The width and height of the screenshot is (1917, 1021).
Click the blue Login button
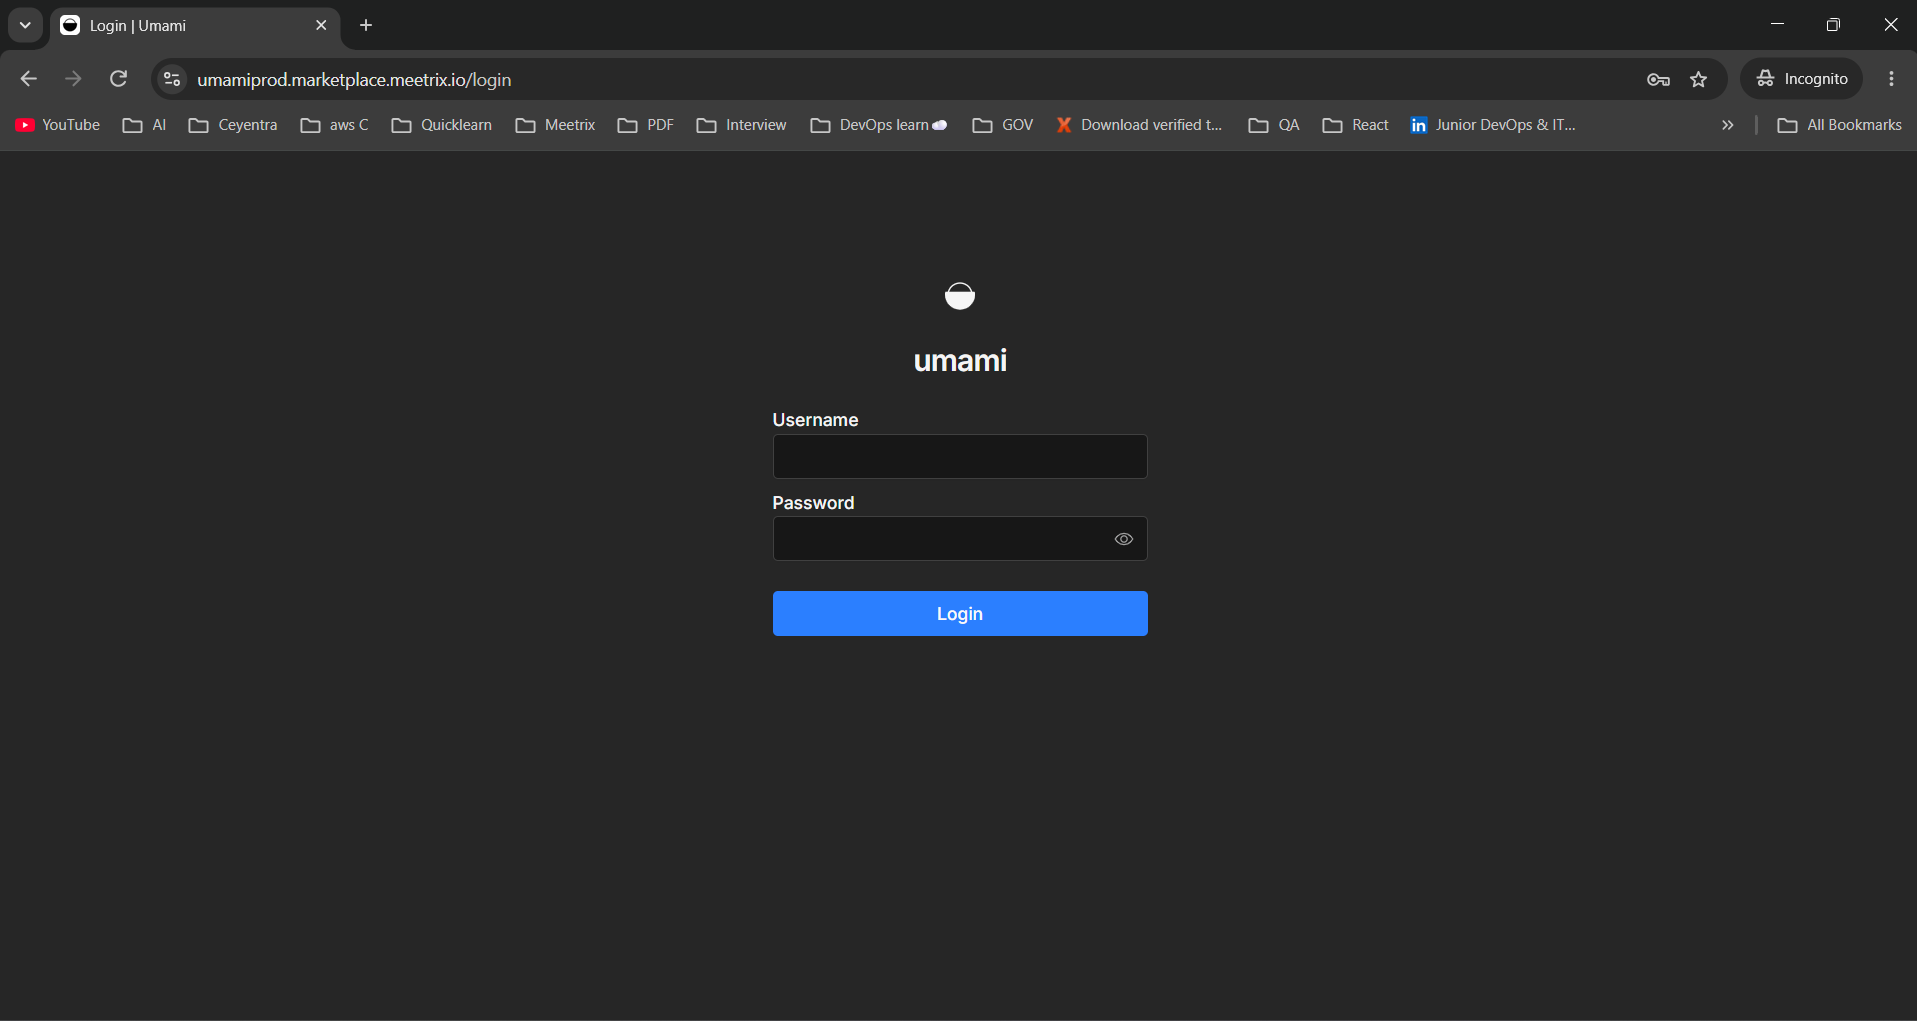[960, 614]
